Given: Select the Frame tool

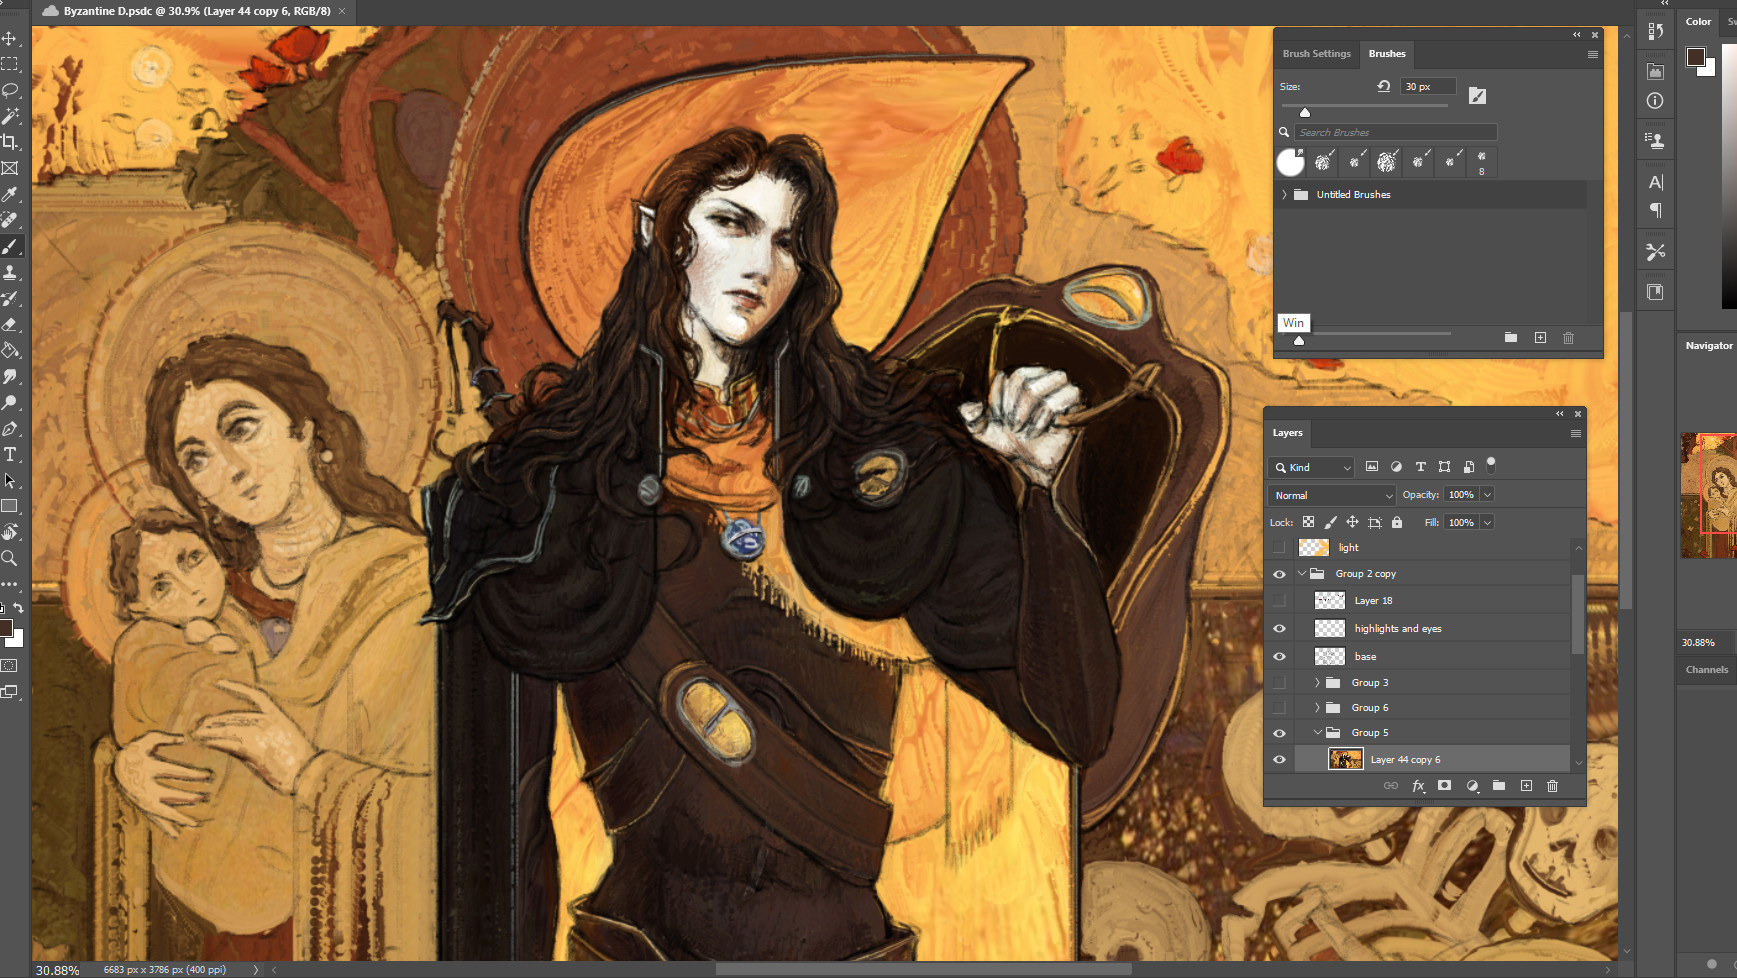Looking at the screenshot, I should pos(10,168).
